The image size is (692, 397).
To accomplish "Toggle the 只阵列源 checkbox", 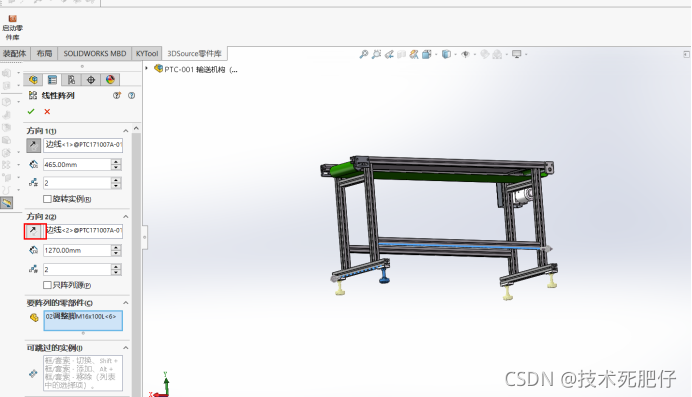I will pyautogui.click(x=47, y=285).
